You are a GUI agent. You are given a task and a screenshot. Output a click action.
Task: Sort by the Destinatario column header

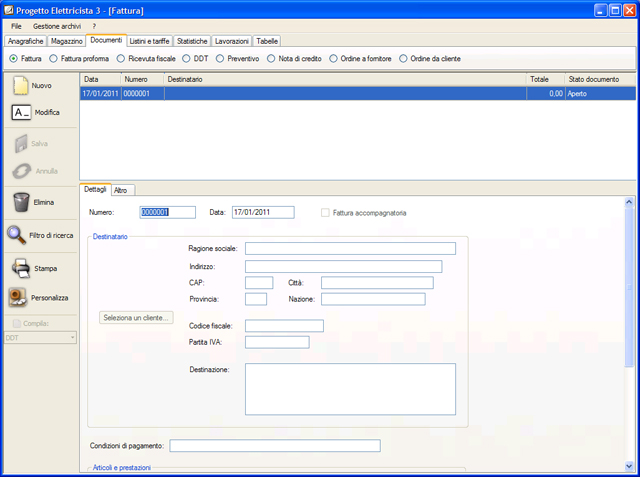345,79
